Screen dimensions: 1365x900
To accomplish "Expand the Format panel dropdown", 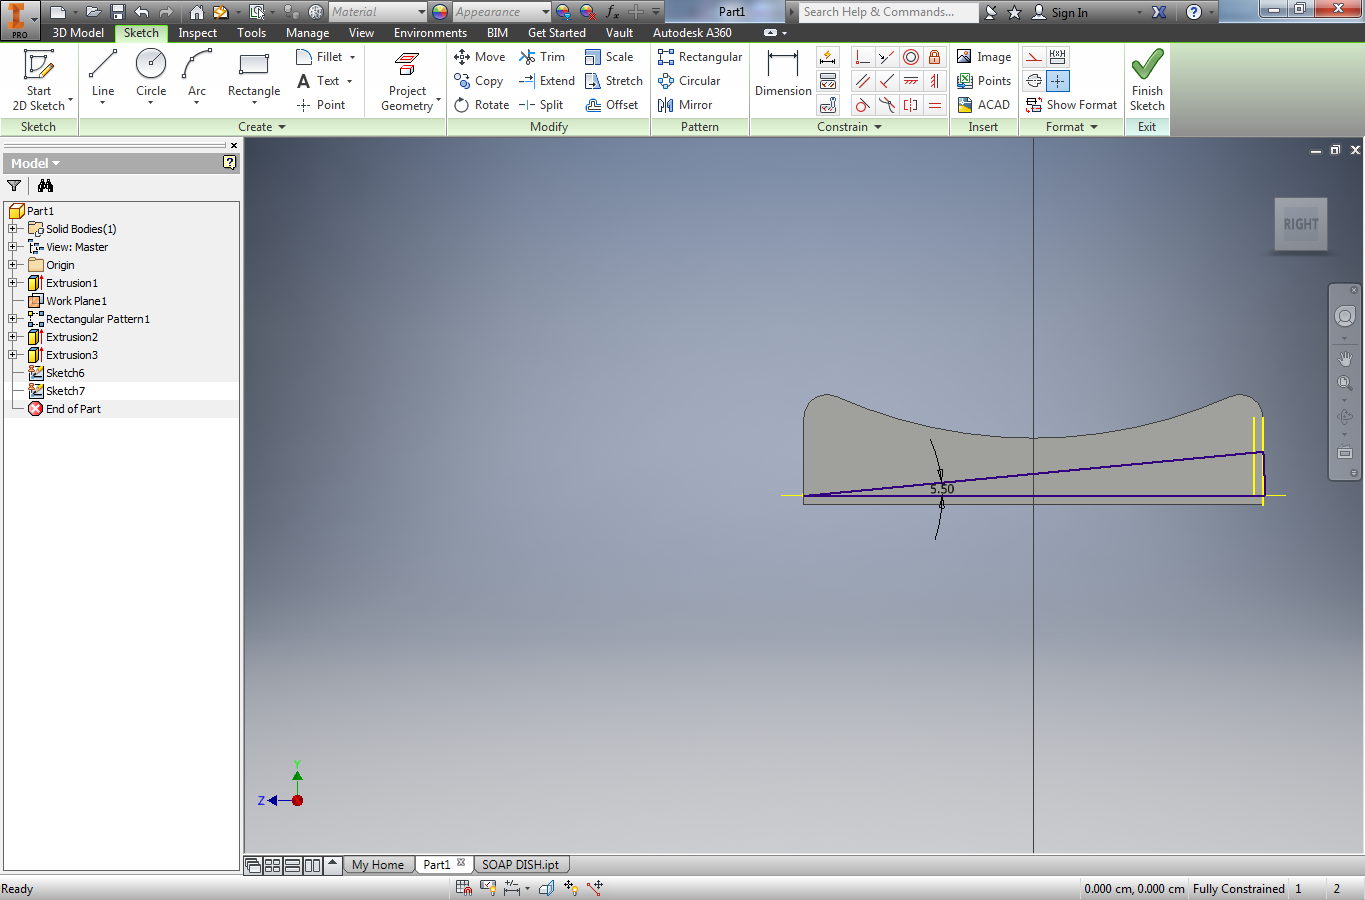I will 1072,127.
